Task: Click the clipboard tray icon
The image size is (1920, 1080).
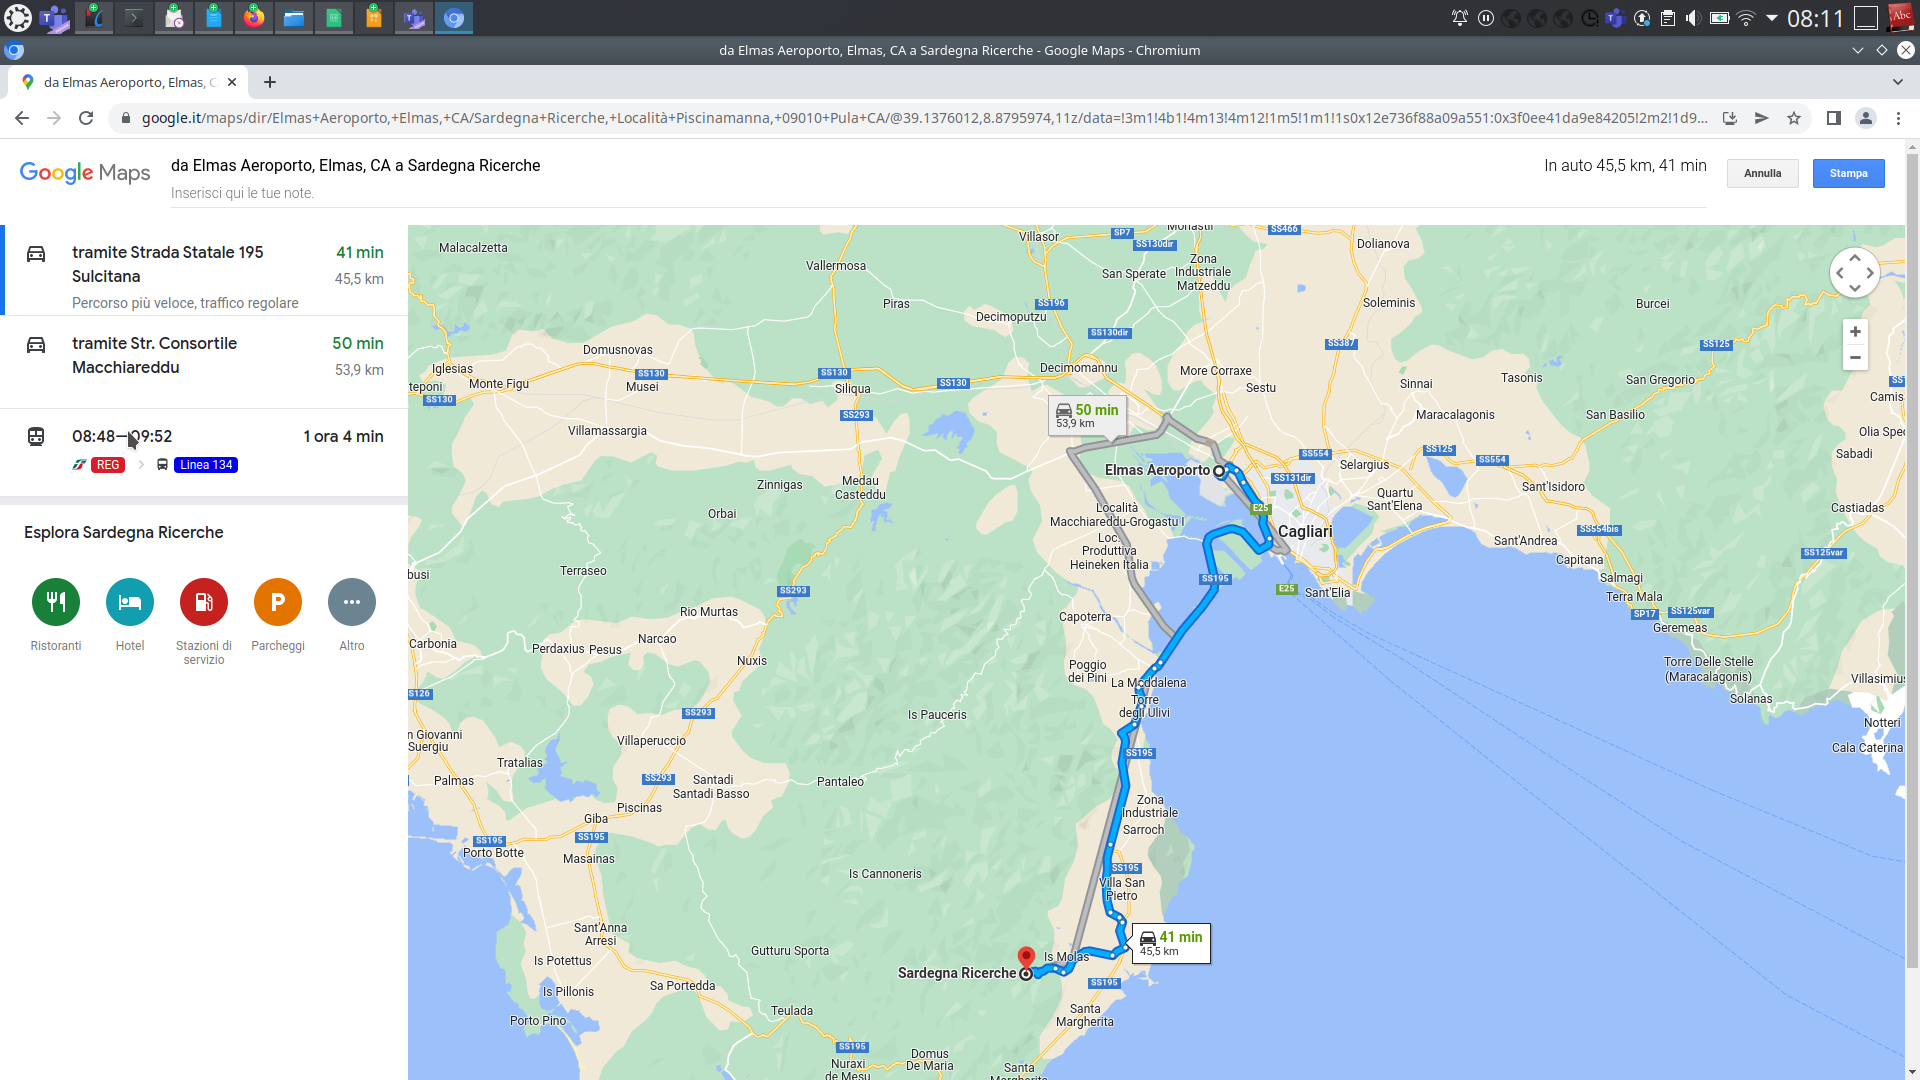Action: tap(1668, 18)
